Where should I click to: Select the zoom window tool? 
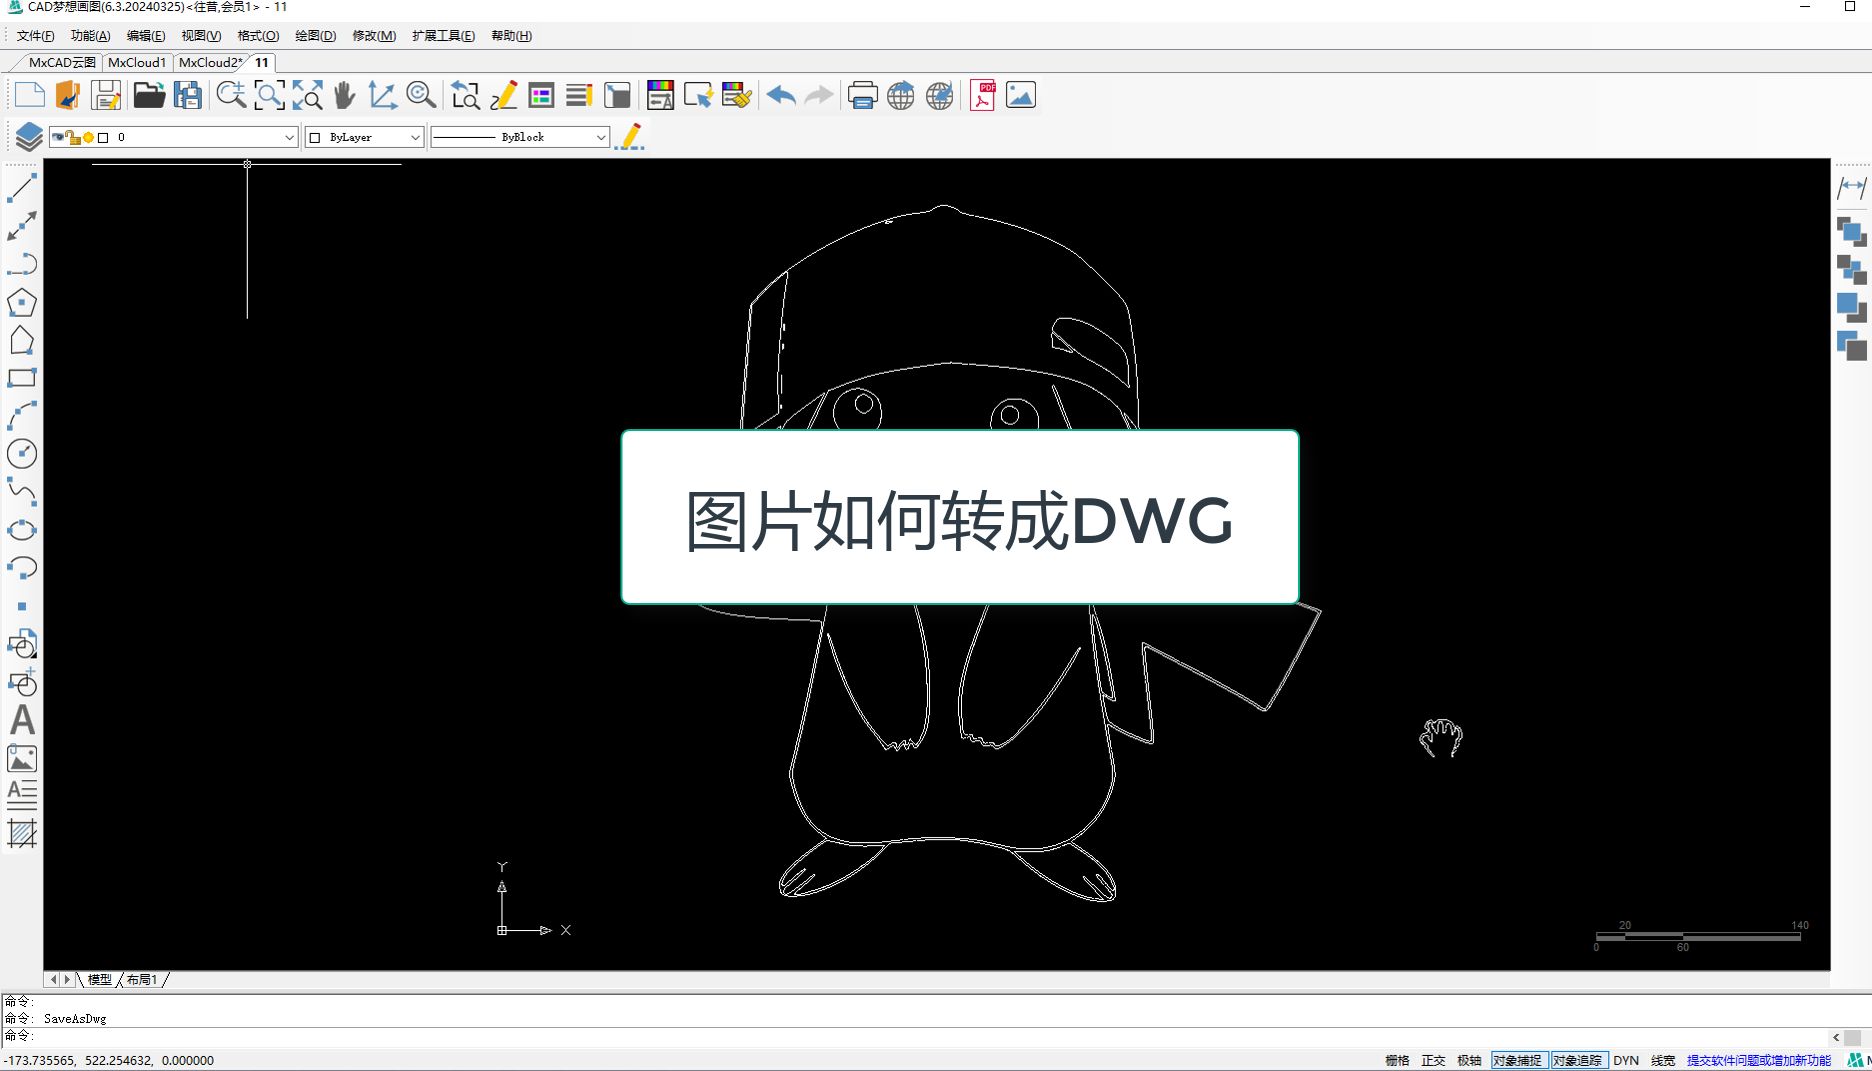point(269,95)
